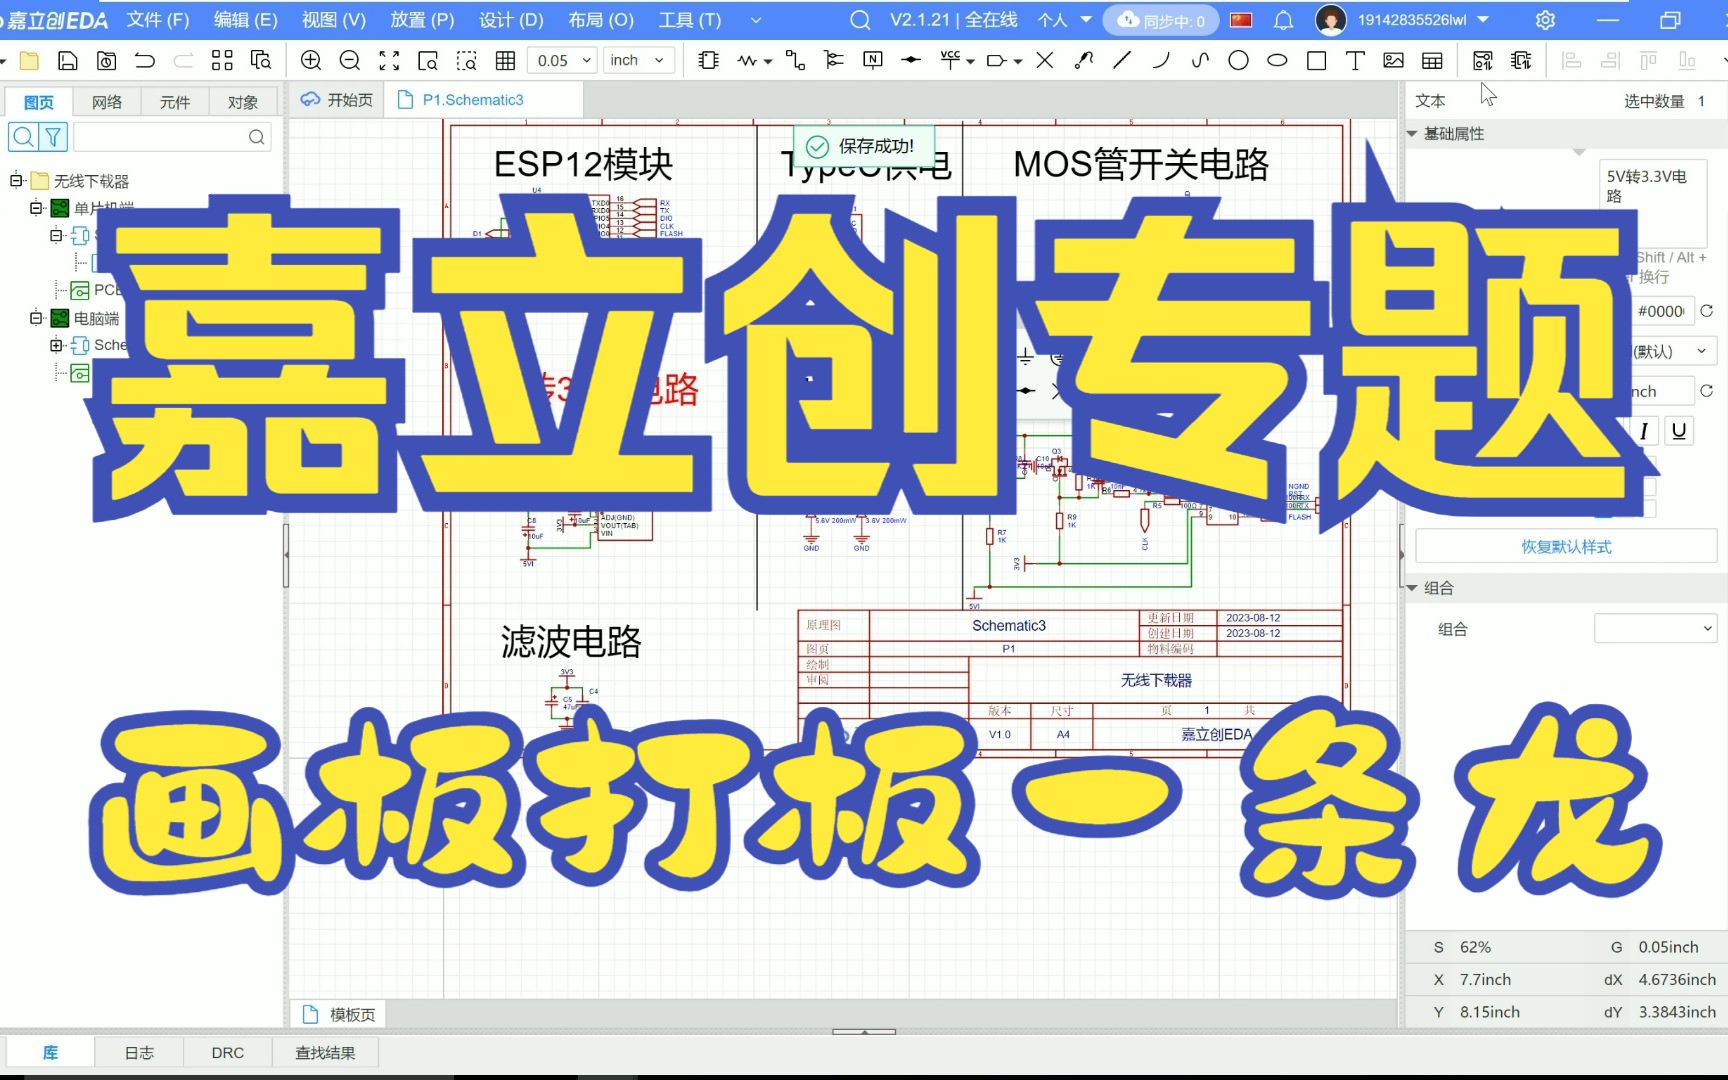Screen dimensions: 1728x1080
Task: Open the 视图 (V) menu
Action: click(334, 20)
